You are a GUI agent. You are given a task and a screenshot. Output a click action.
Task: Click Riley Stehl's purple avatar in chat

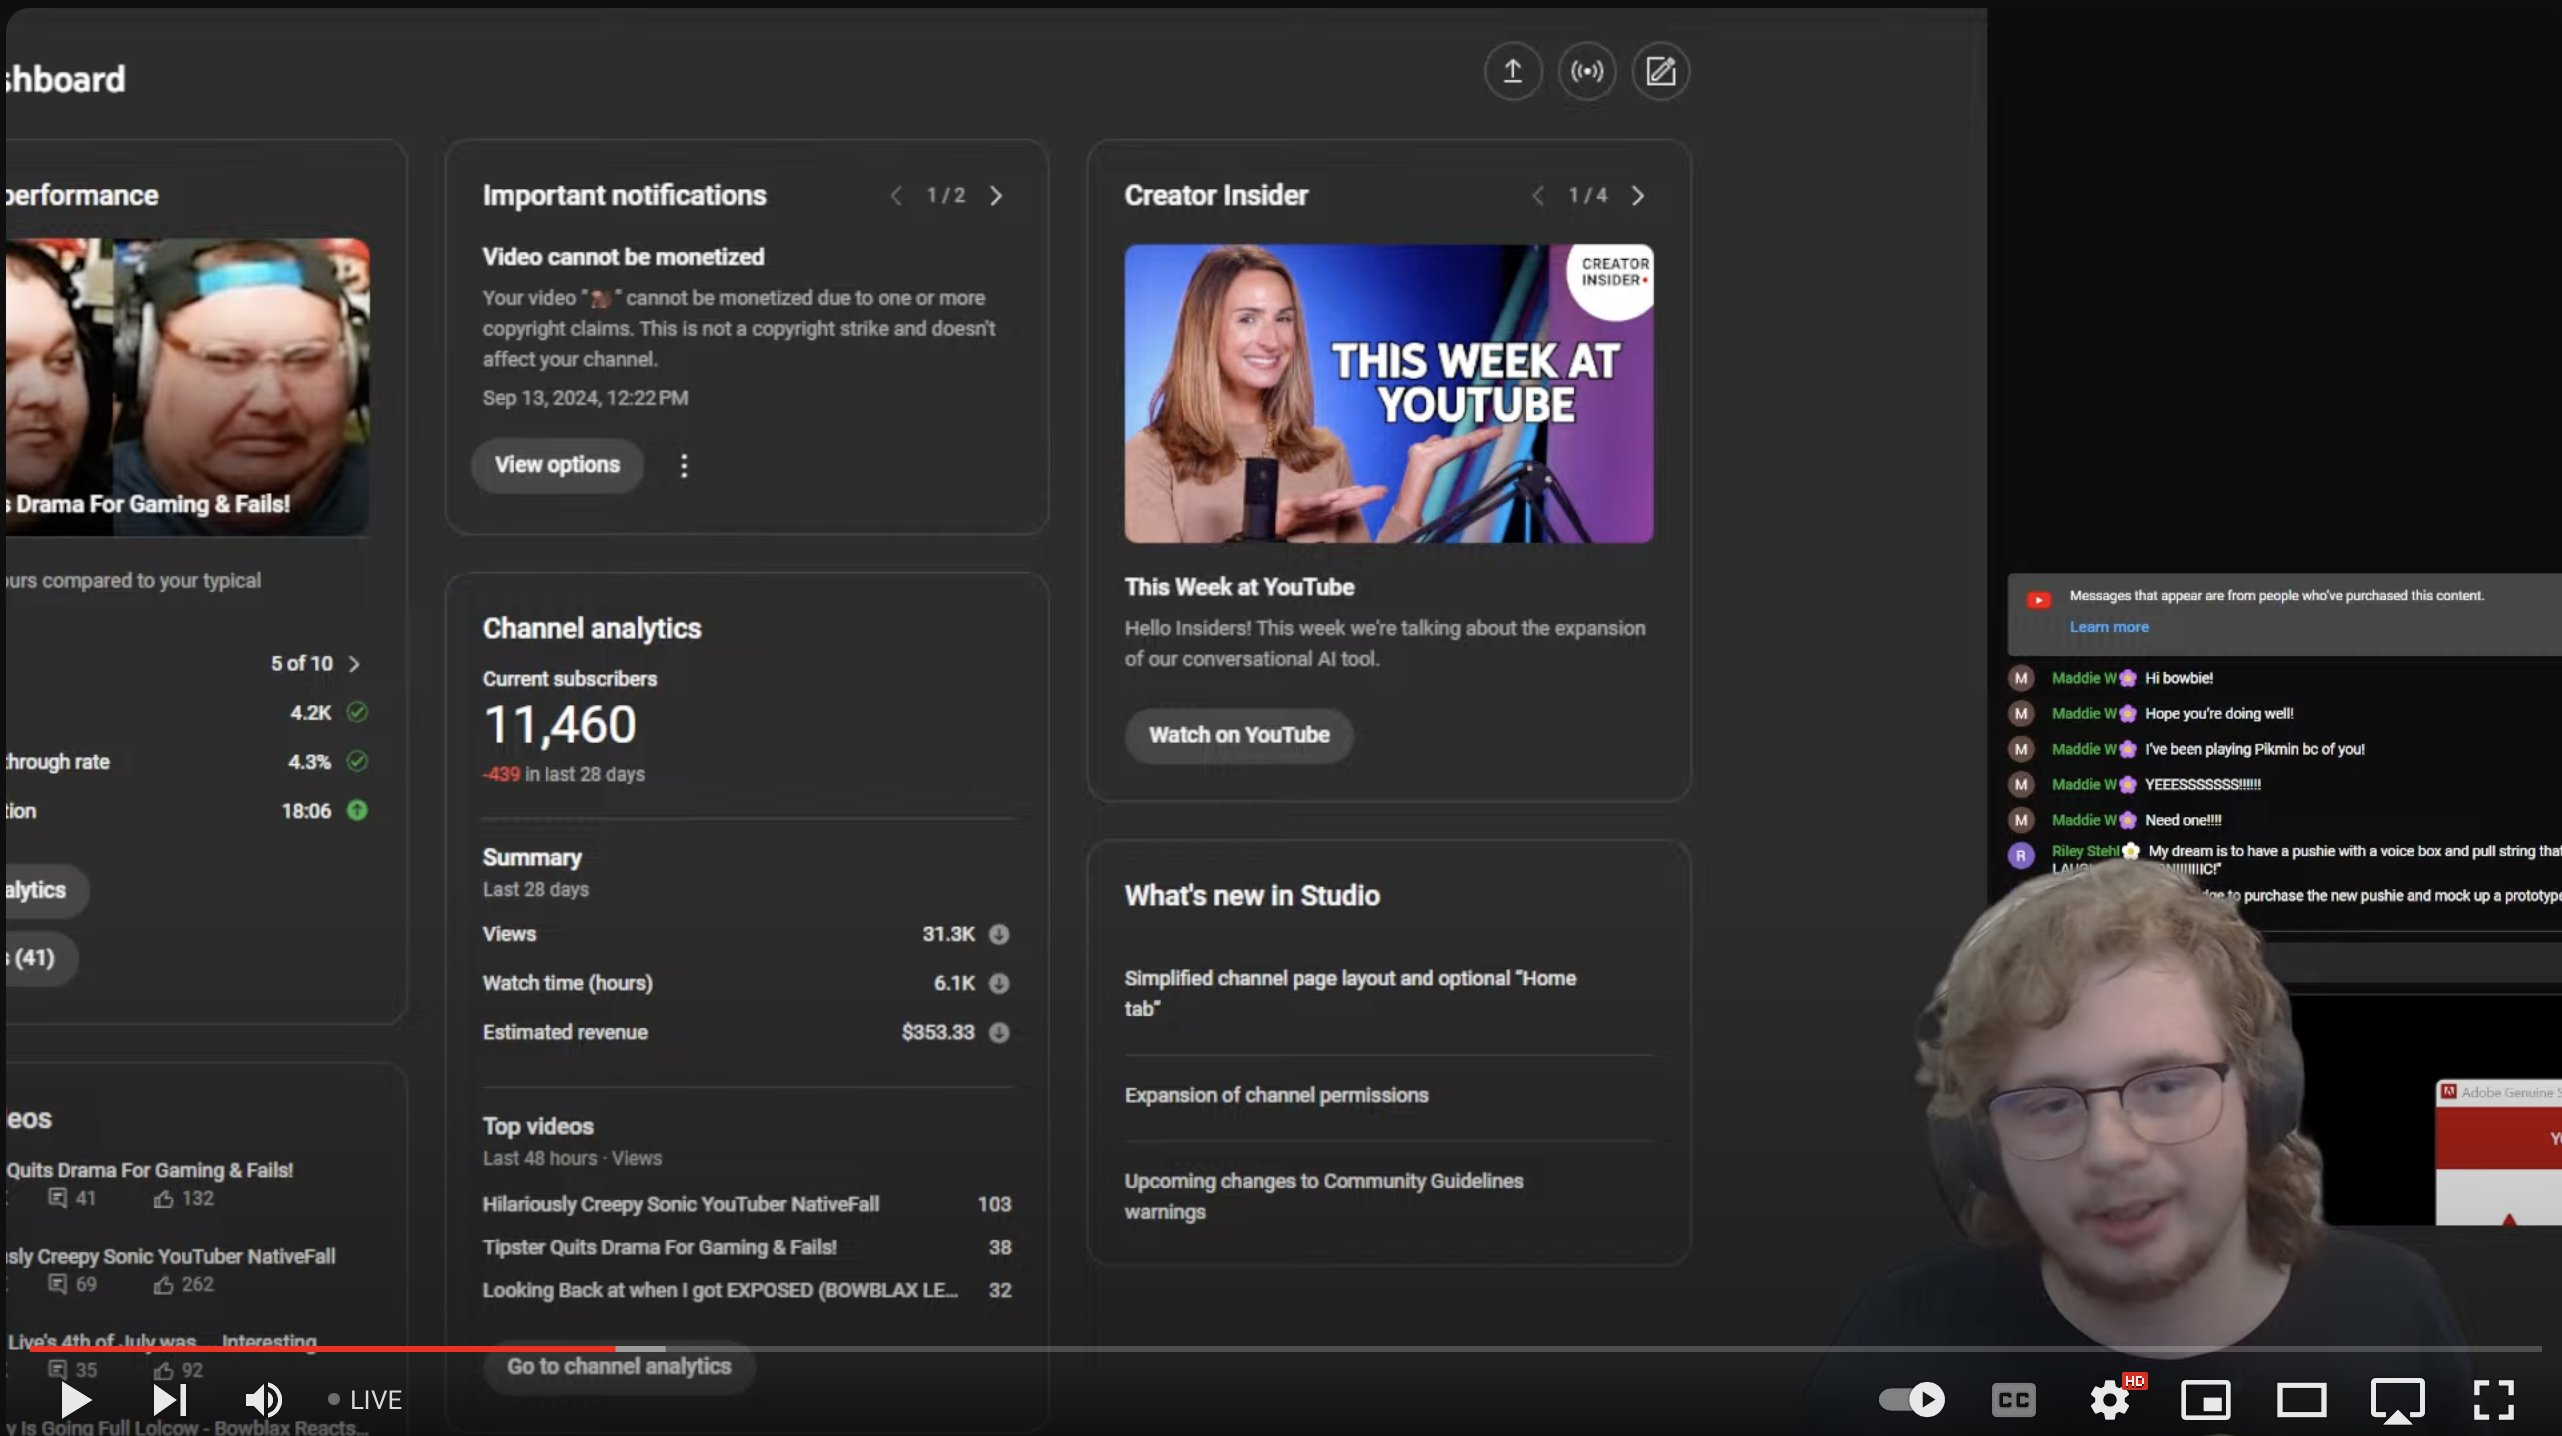[x=2021, y=856]
